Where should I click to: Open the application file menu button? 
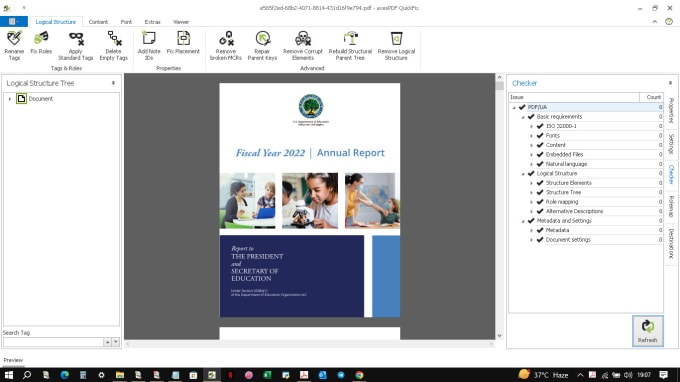click(14, 21)
